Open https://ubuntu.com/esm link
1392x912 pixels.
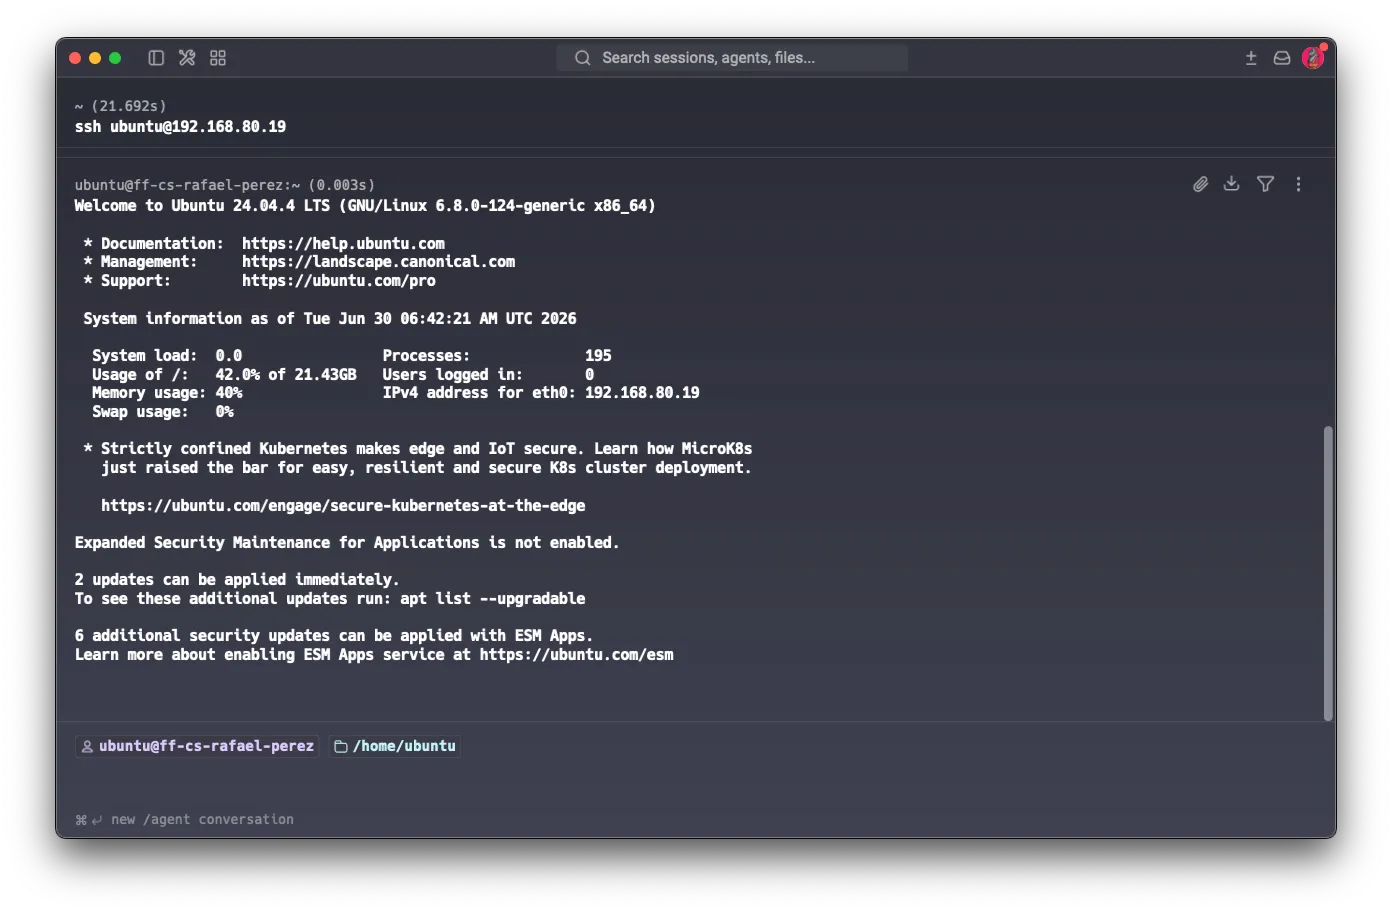[577, 655]
